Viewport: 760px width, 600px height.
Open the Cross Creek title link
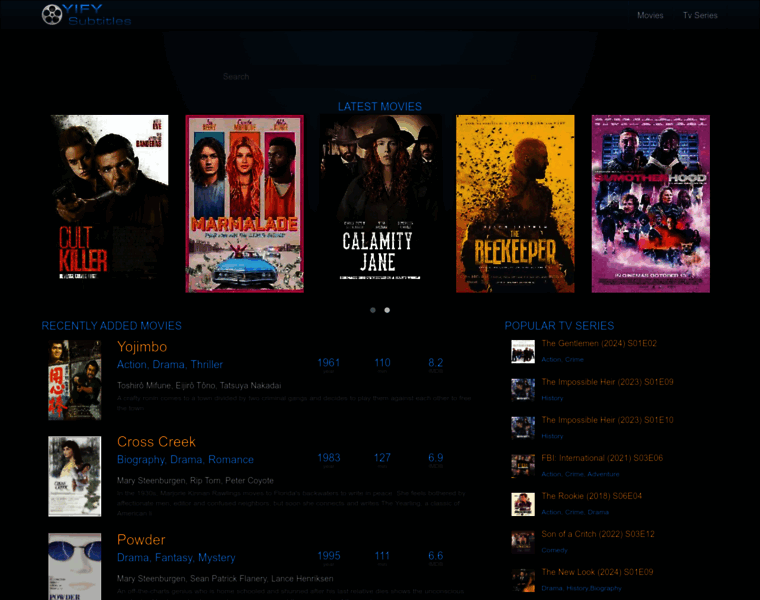pyautogui.click(x=156, y=442)
